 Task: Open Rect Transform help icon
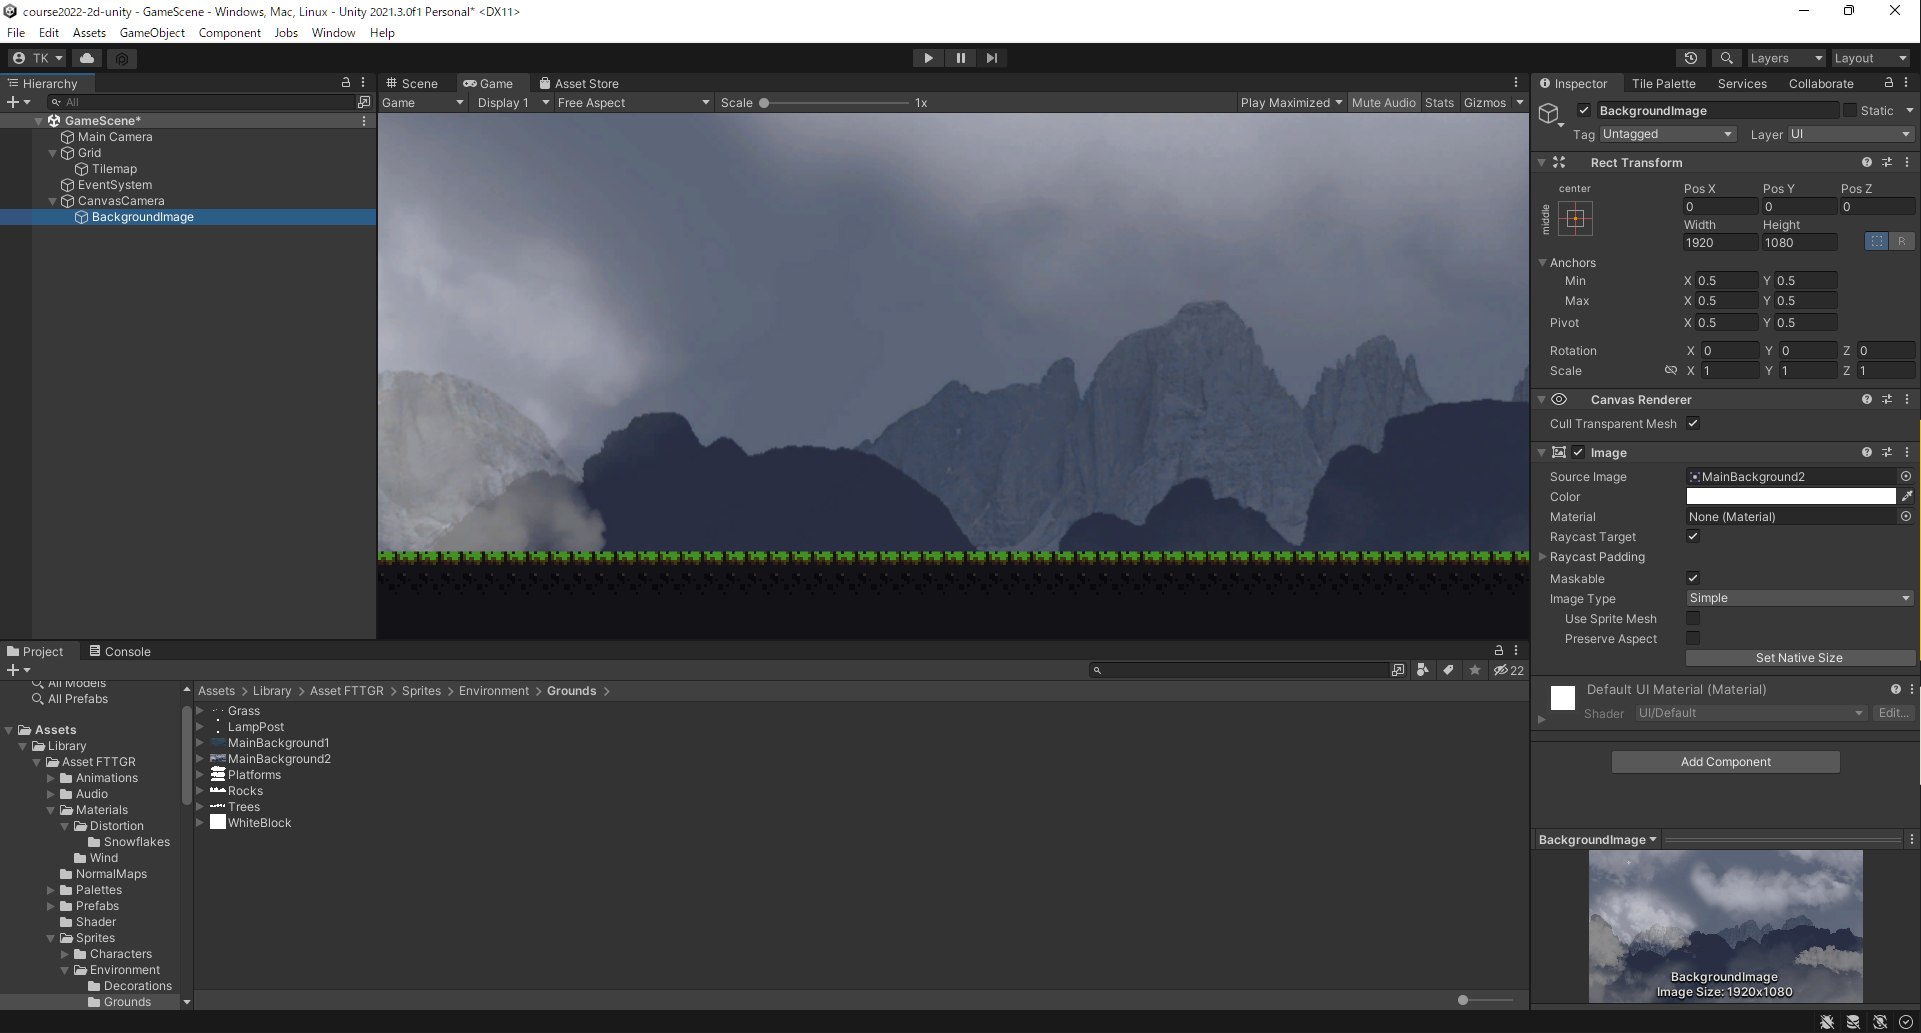point(1866,162)
